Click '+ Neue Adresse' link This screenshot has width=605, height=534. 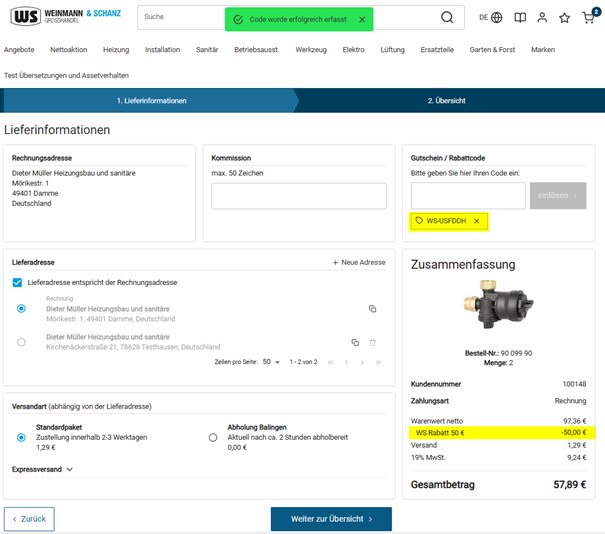coord(359,262)
